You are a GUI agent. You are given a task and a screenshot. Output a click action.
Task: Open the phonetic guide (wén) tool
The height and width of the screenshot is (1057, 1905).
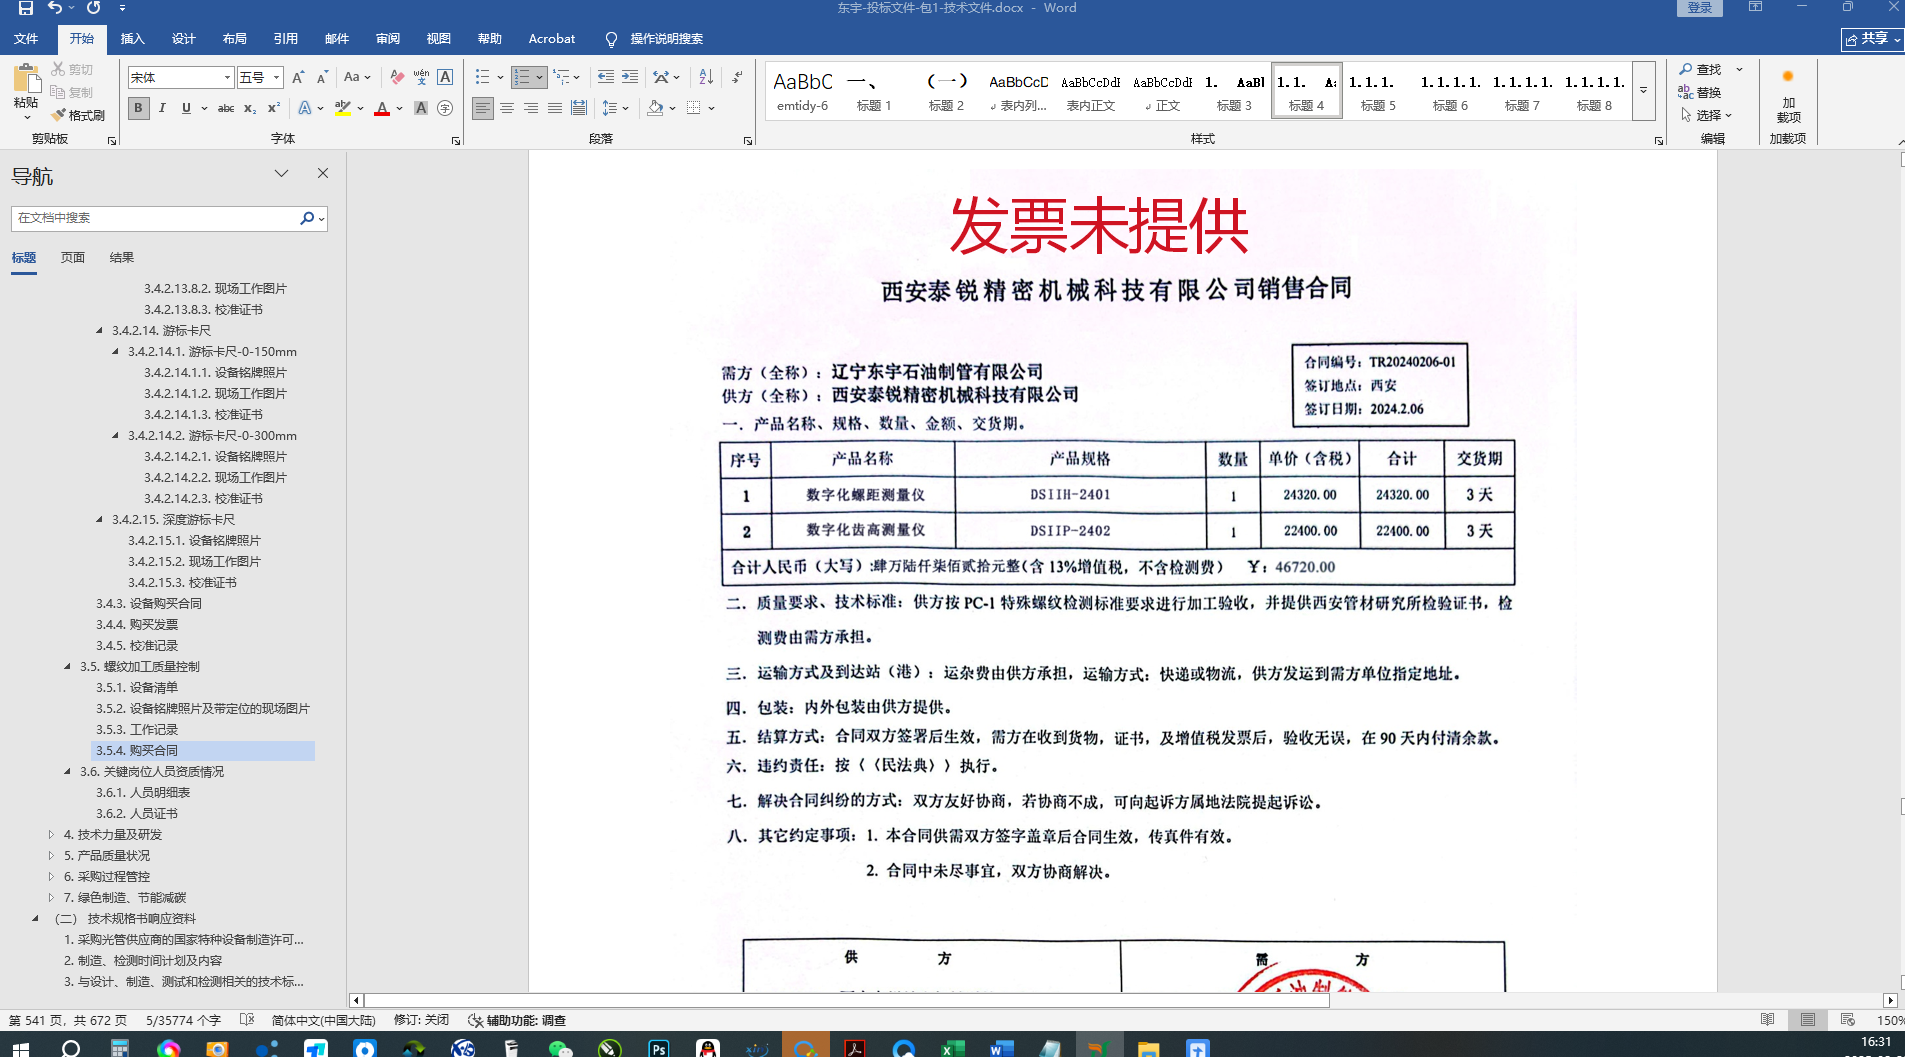pos(421,77)
